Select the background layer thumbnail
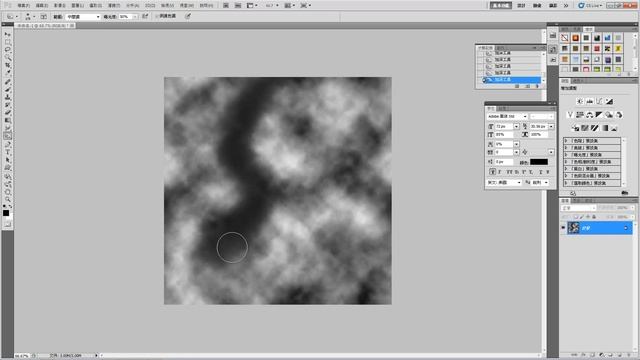This screenshot has width=640, height=360. [573, 228]
